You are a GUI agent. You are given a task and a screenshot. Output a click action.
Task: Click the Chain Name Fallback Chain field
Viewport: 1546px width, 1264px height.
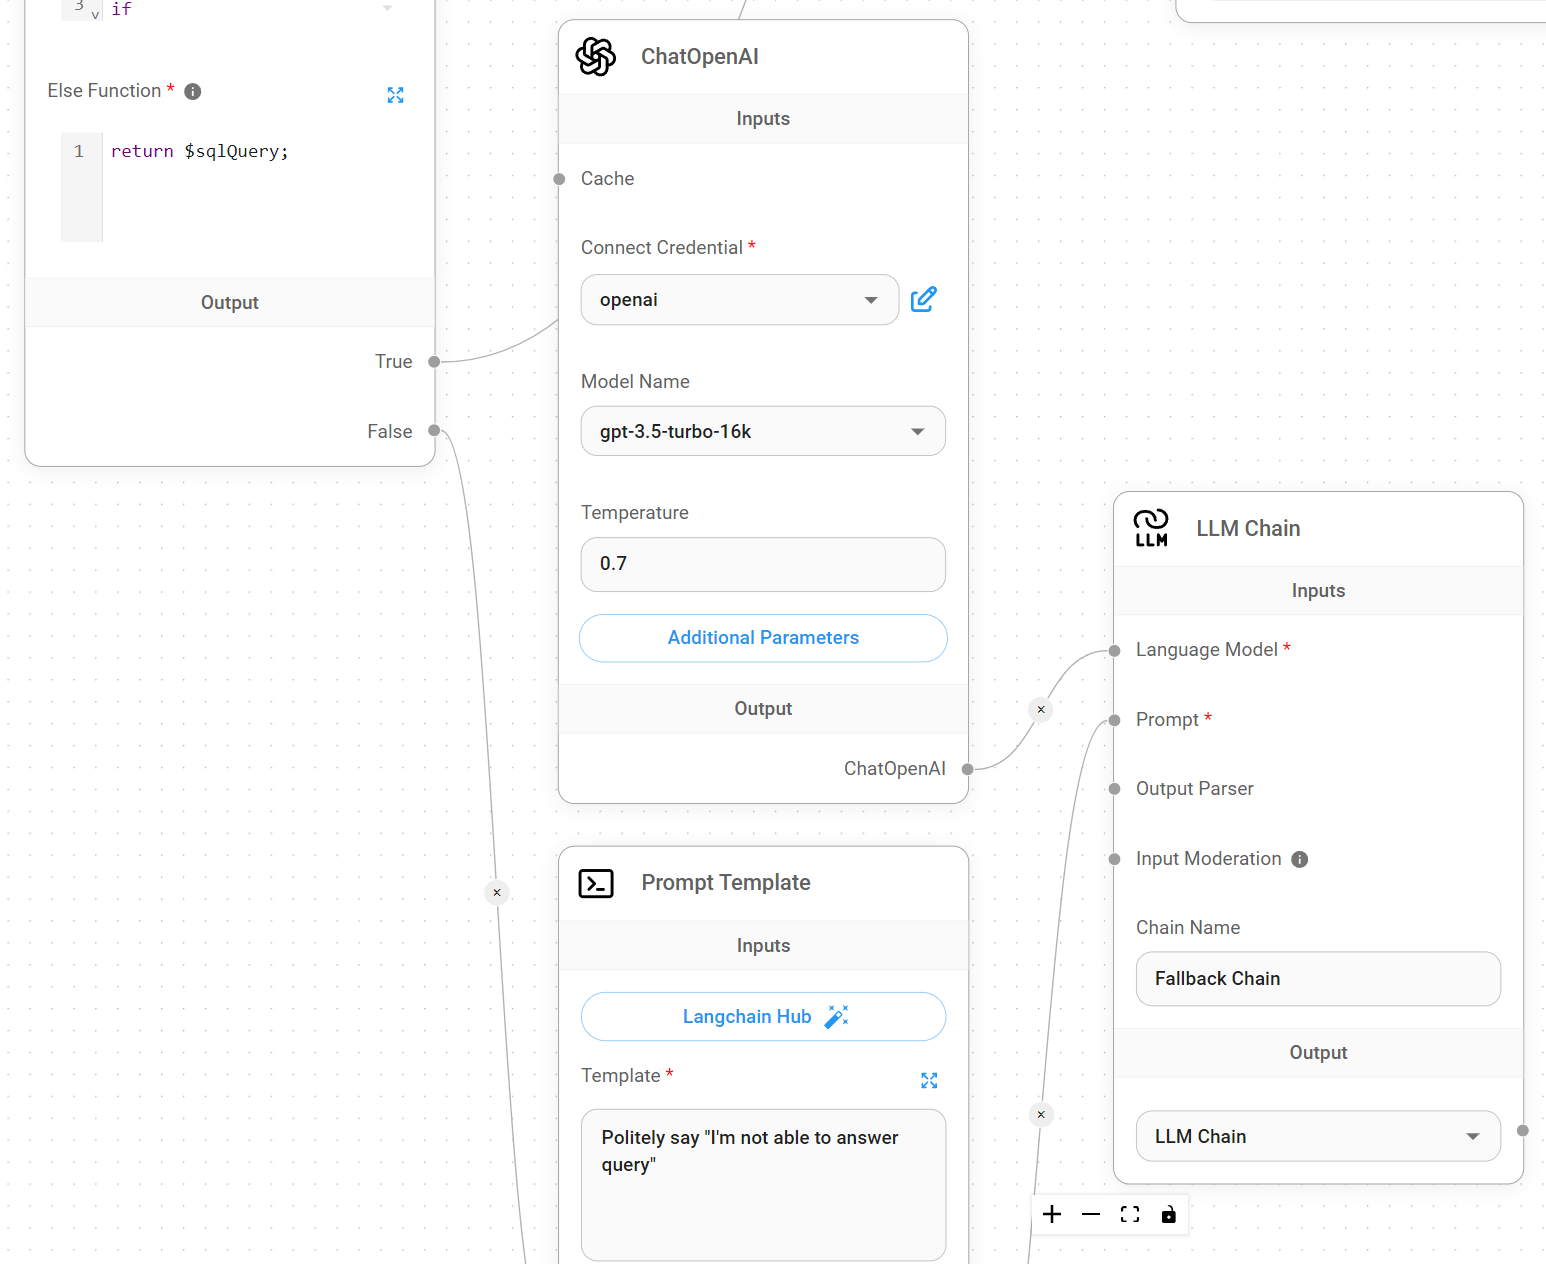[x=1317, y=979]
